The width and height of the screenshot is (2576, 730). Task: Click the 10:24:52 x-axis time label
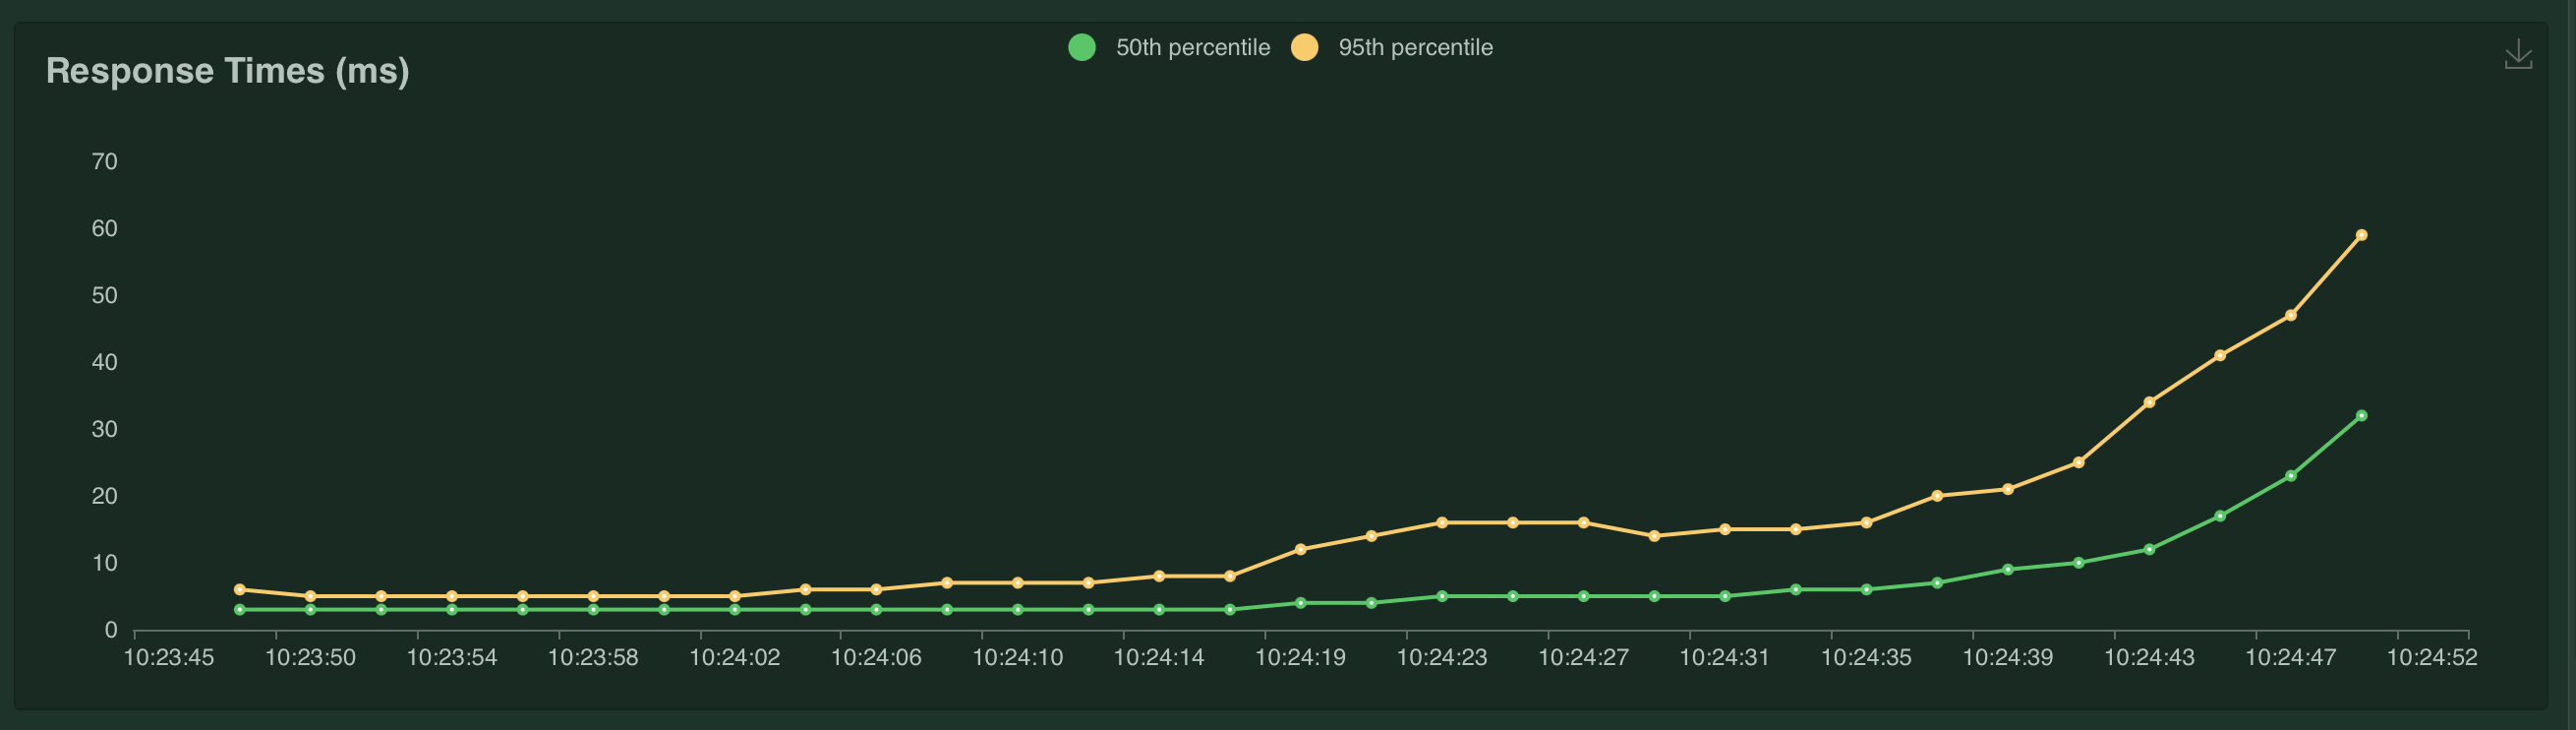click(x=2432, y=658)
